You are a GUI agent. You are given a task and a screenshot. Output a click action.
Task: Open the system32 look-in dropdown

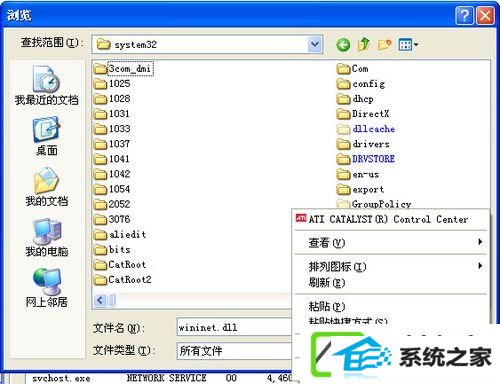[x=315, y=44]
